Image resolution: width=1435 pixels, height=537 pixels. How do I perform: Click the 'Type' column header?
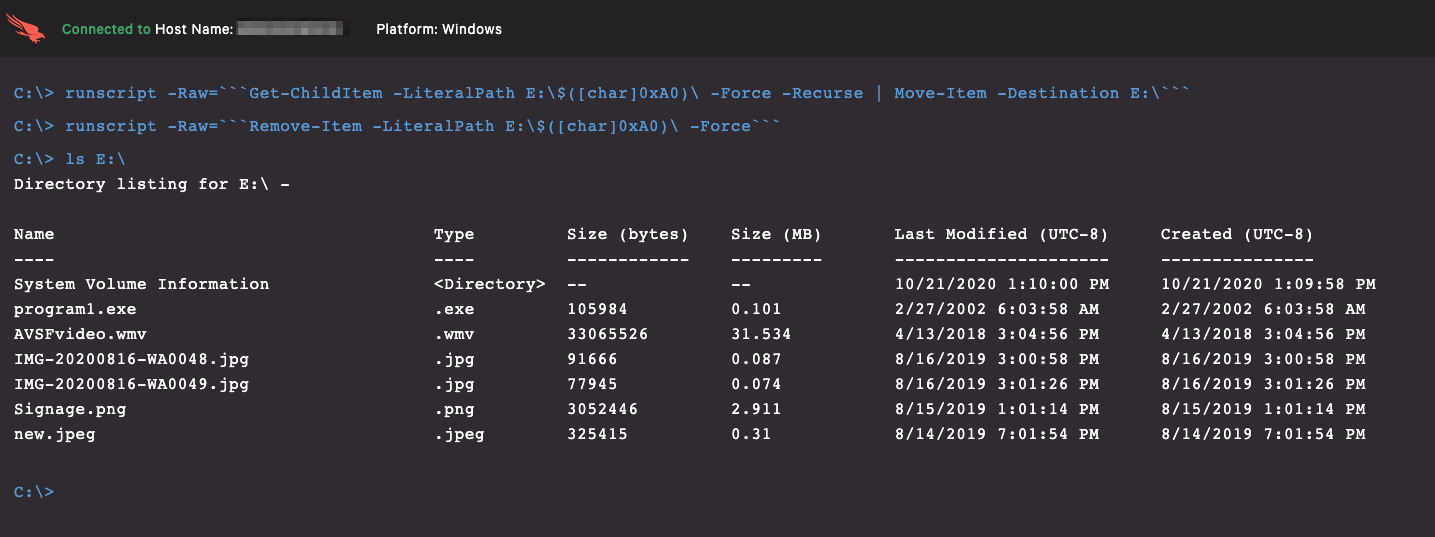point(454,234)
